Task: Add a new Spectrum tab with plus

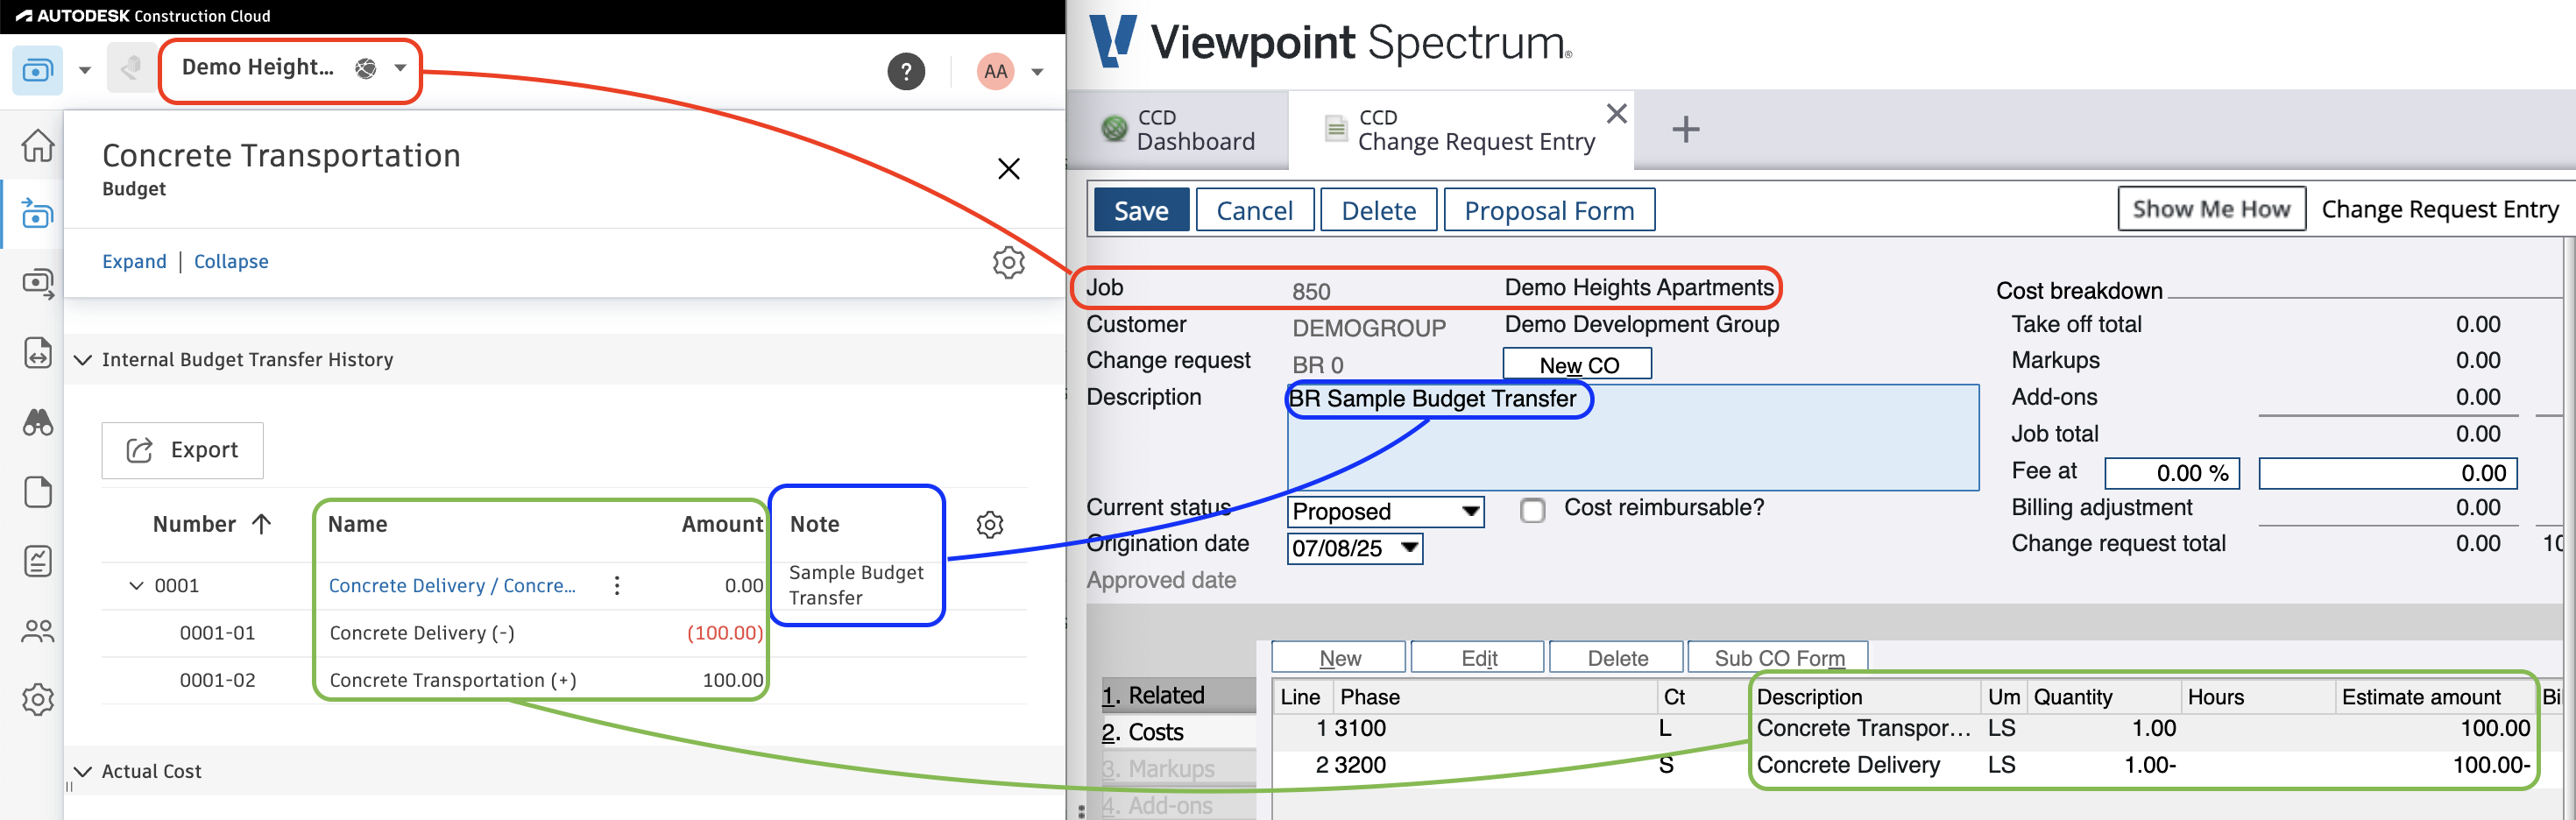Action: point(1686,129)
